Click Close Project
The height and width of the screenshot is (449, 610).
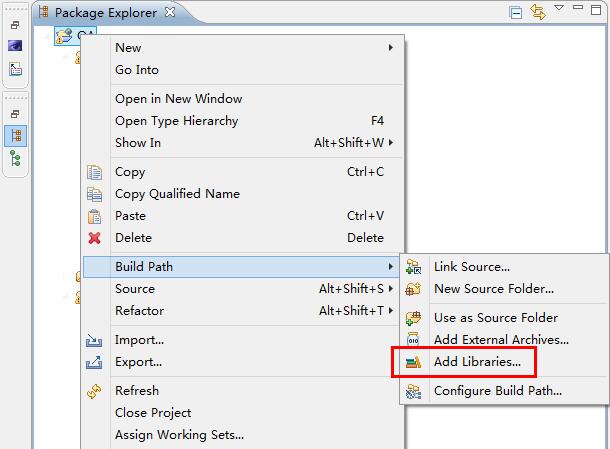pos(153,413)
